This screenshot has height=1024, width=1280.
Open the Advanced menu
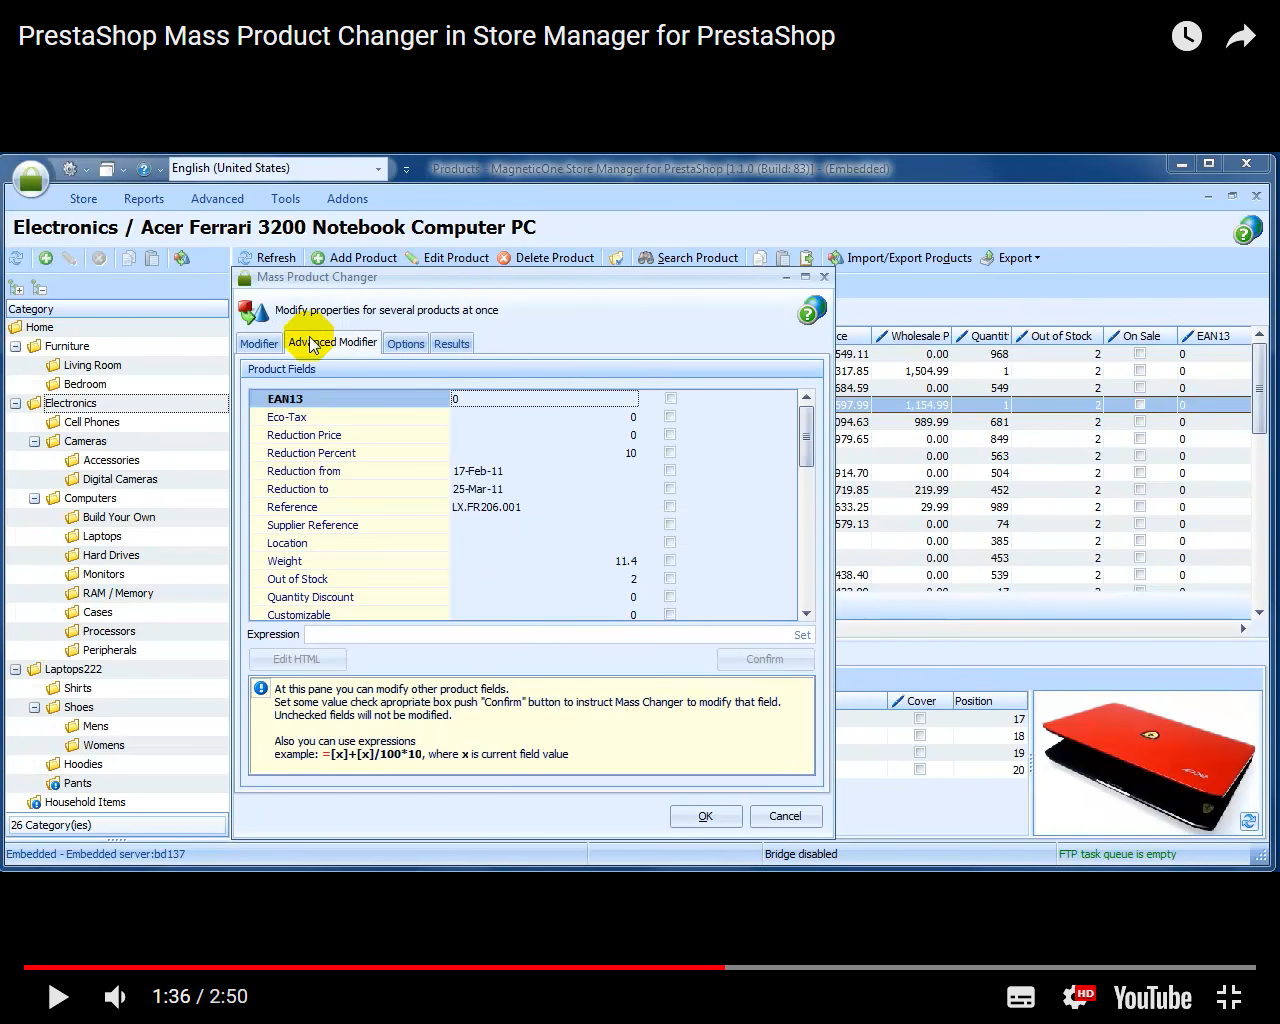click(217, 199)
